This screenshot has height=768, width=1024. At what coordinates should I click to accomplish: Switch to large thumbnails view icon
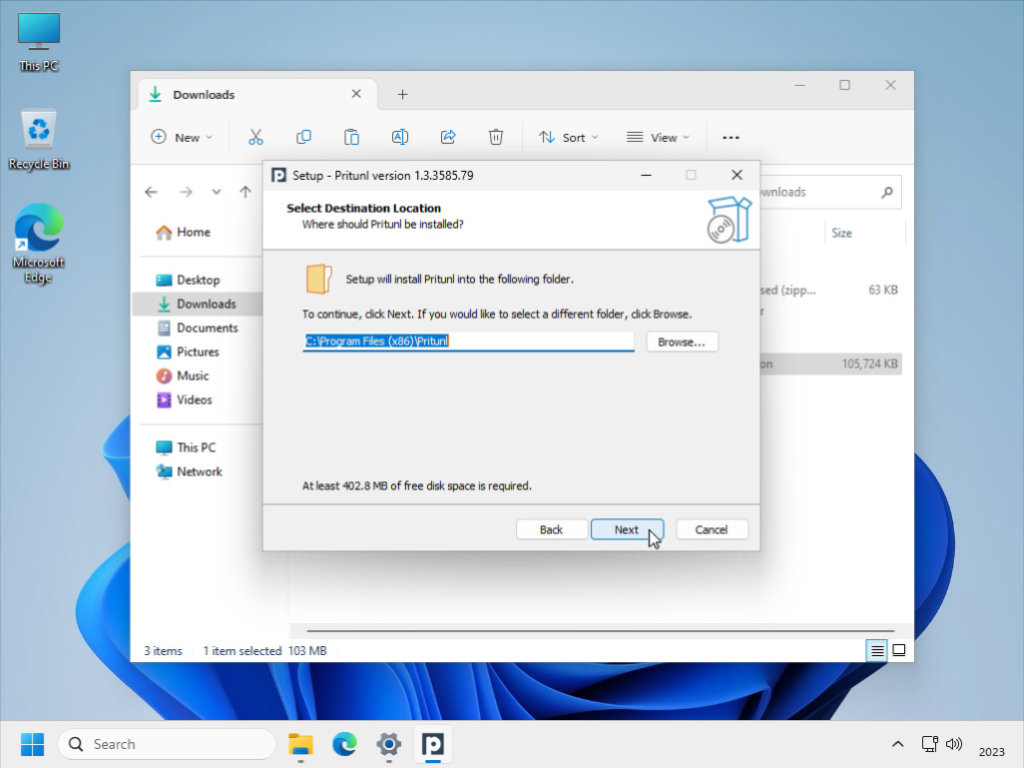coord(899,650)
